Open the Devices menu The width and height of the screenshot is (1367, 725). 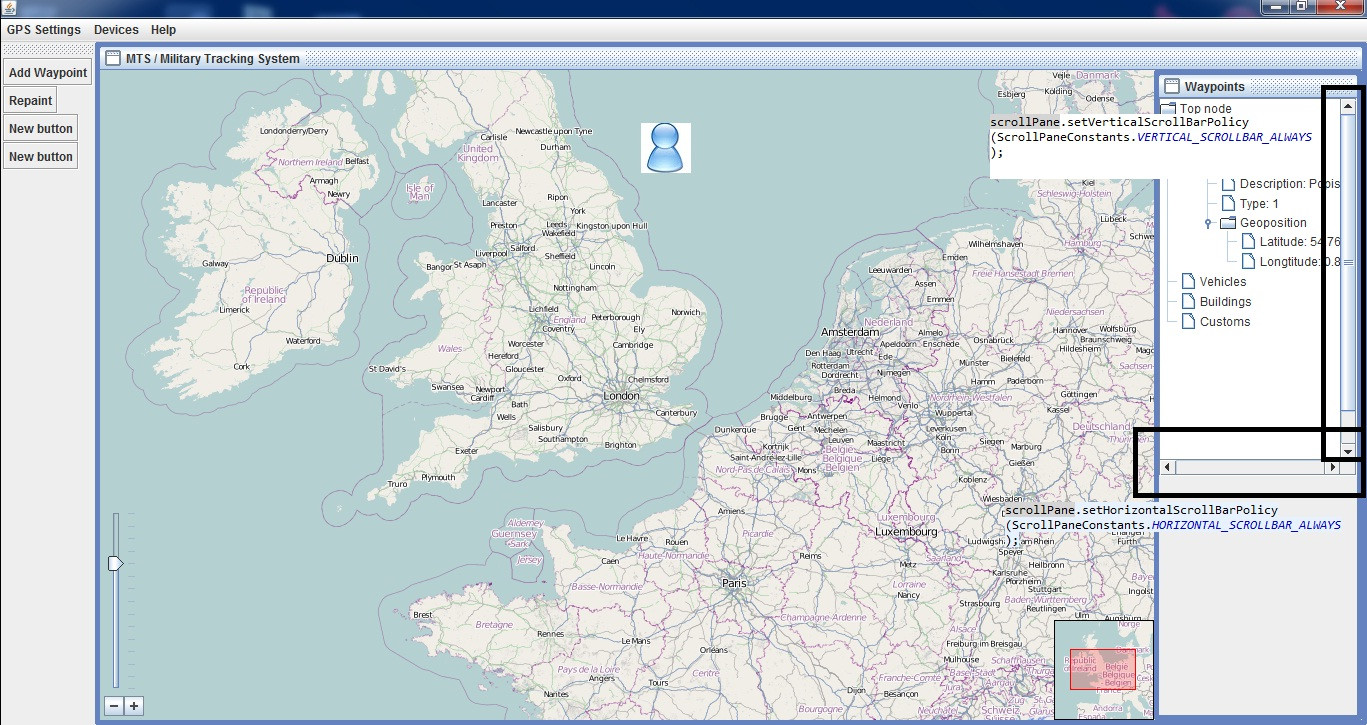click(116, 30)
